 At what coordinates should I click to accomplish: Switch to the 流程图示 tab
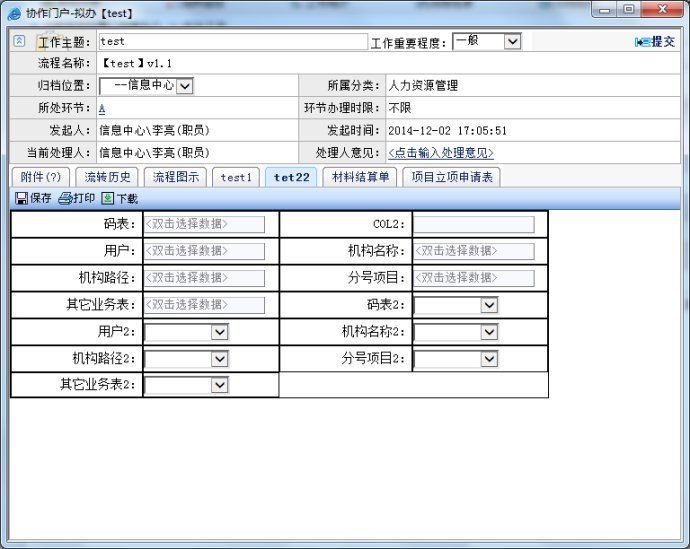(x=176, y=177)
